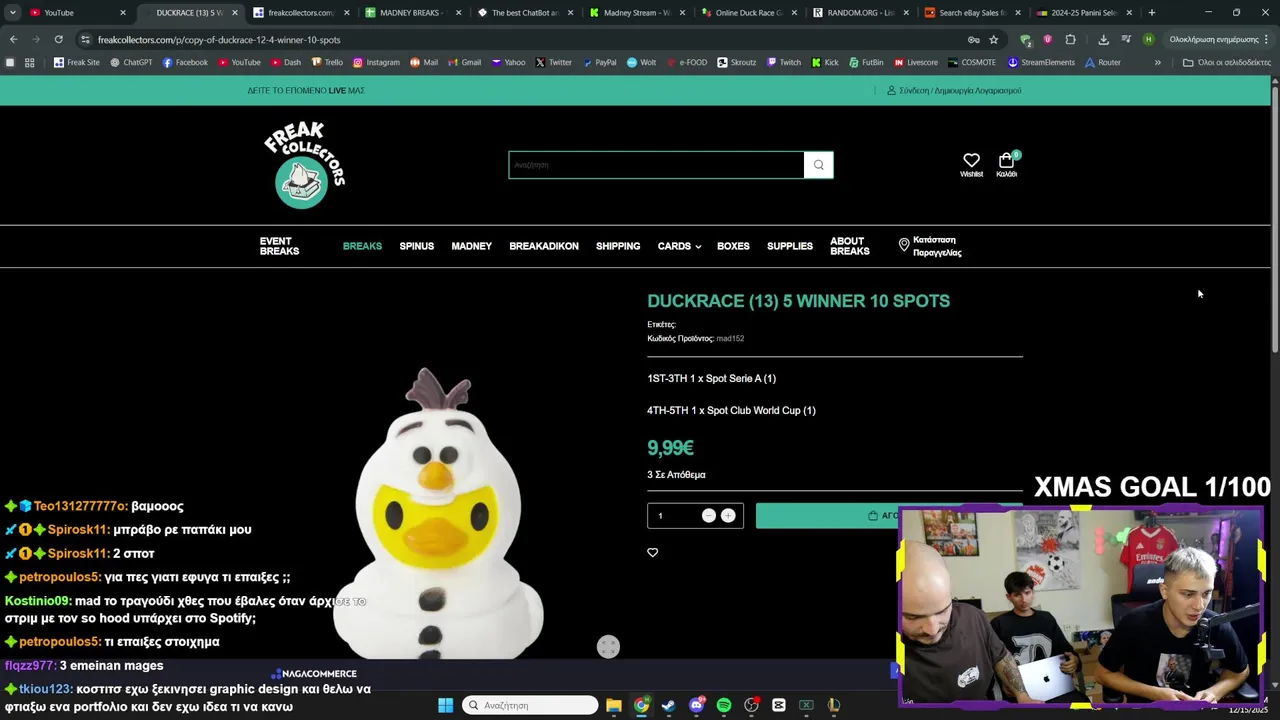
Task: Bookmark this page with the star icon
Action: (993, 40)
